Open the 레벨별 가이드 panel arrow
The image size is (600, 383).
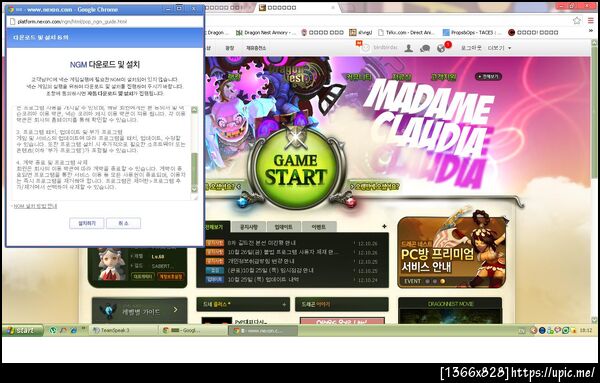click(x=175, y=310)
